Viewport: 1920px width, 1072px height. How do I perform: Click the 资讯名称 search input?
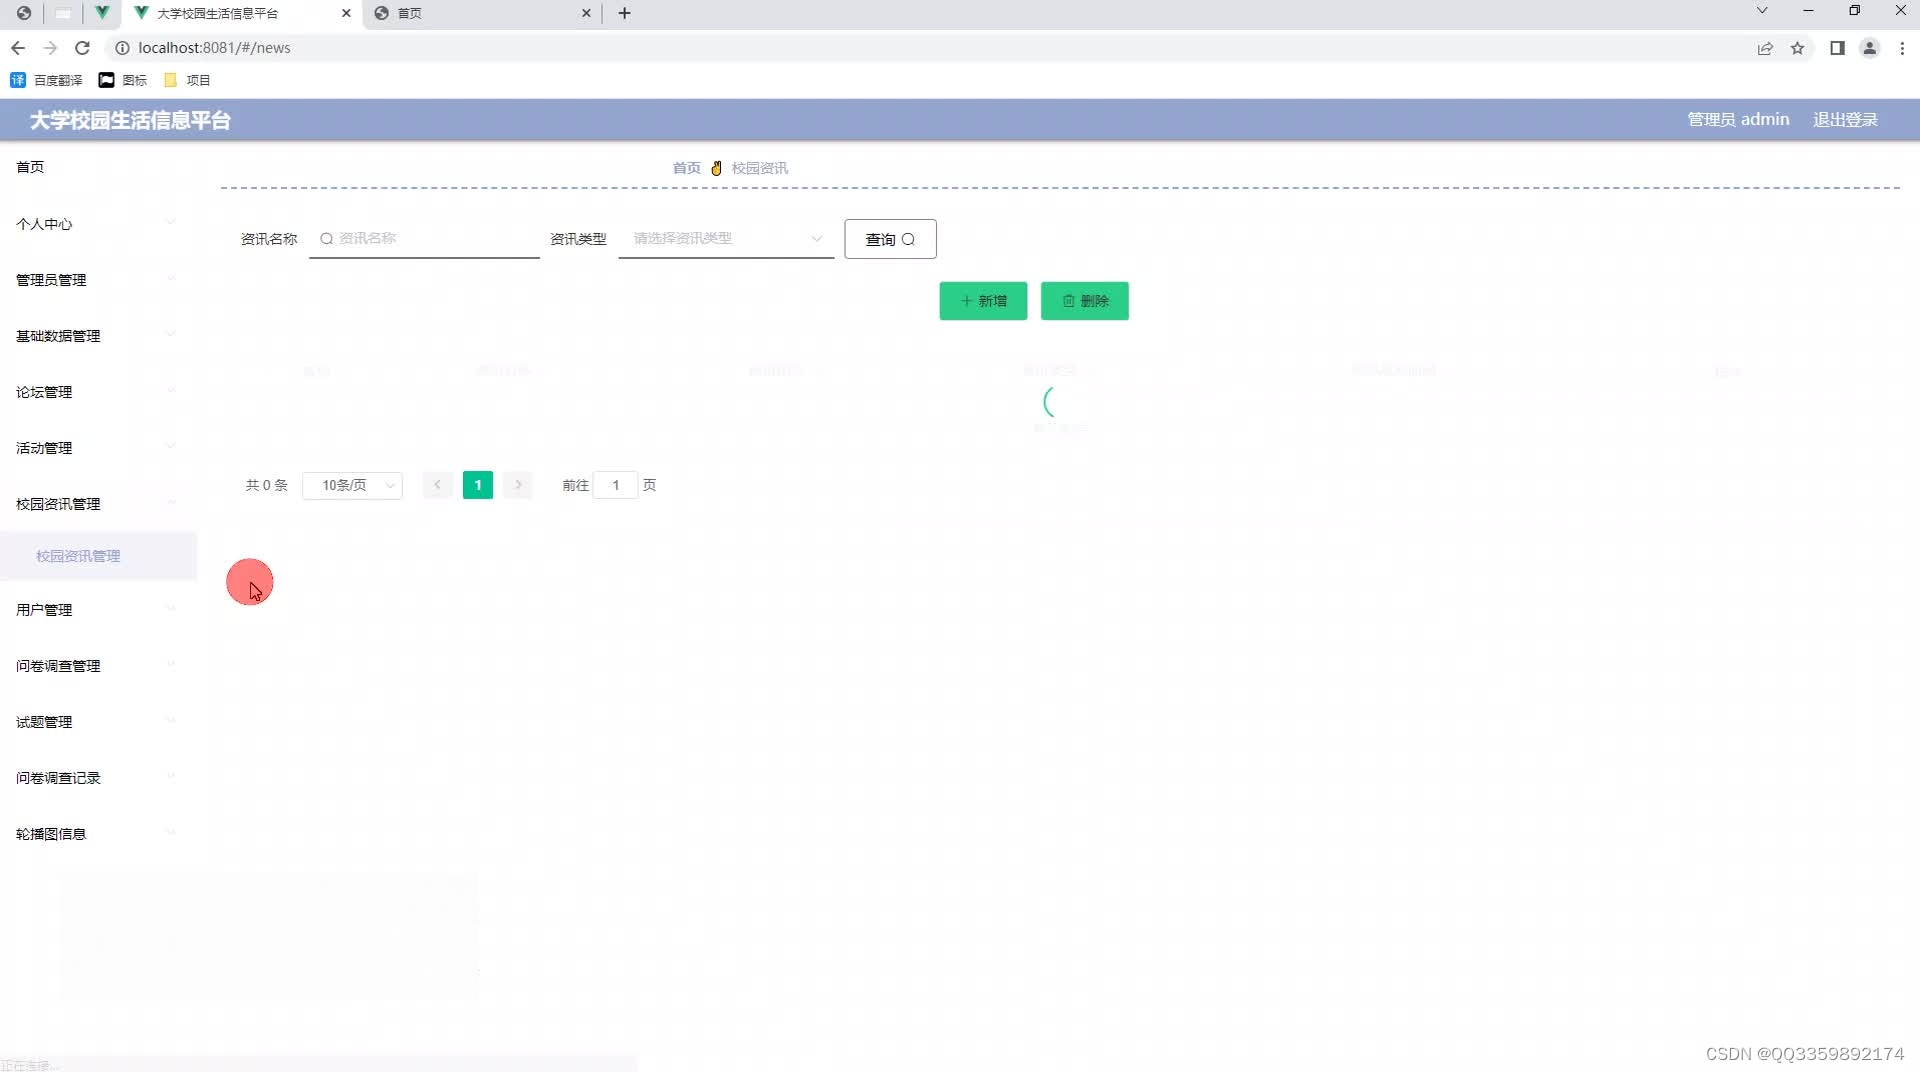424,238
